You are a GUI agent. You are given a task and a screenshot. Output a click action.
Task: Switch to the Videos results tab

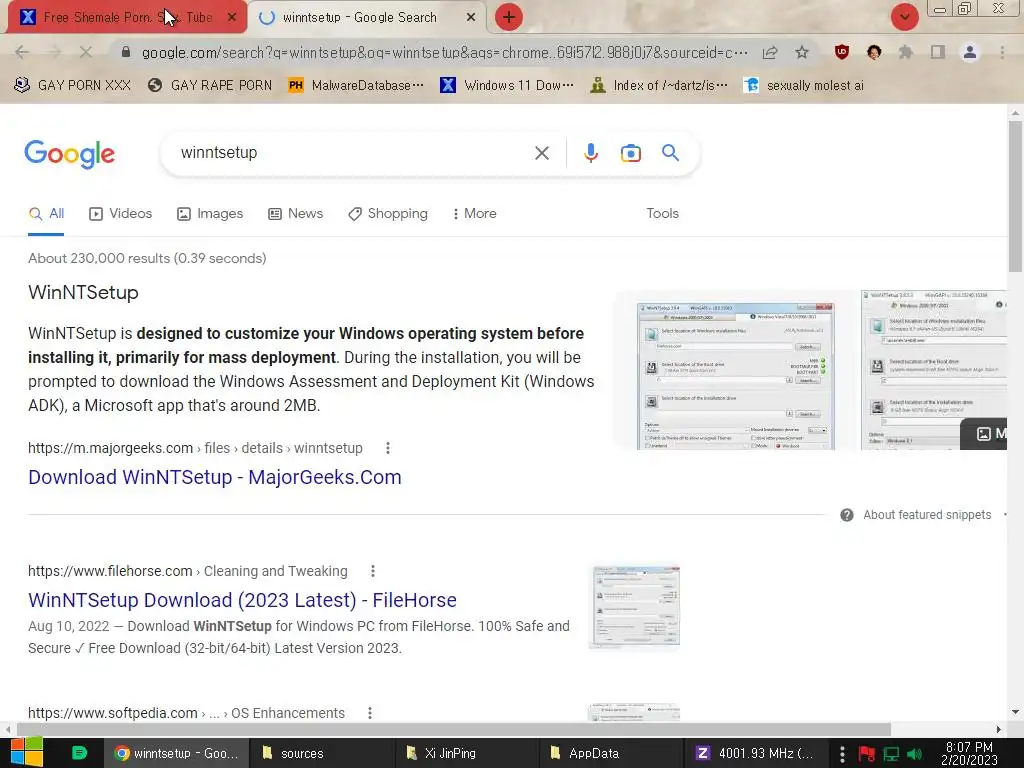[x=121, y=214]
